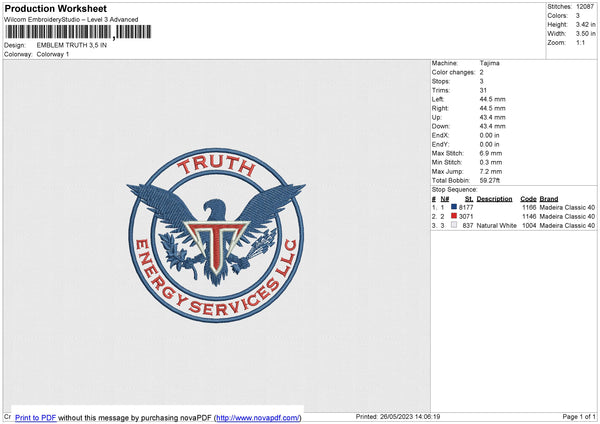Click the 'Colorway 1' value
Viewport: 600px width, 424px height.
coord(53,54)
